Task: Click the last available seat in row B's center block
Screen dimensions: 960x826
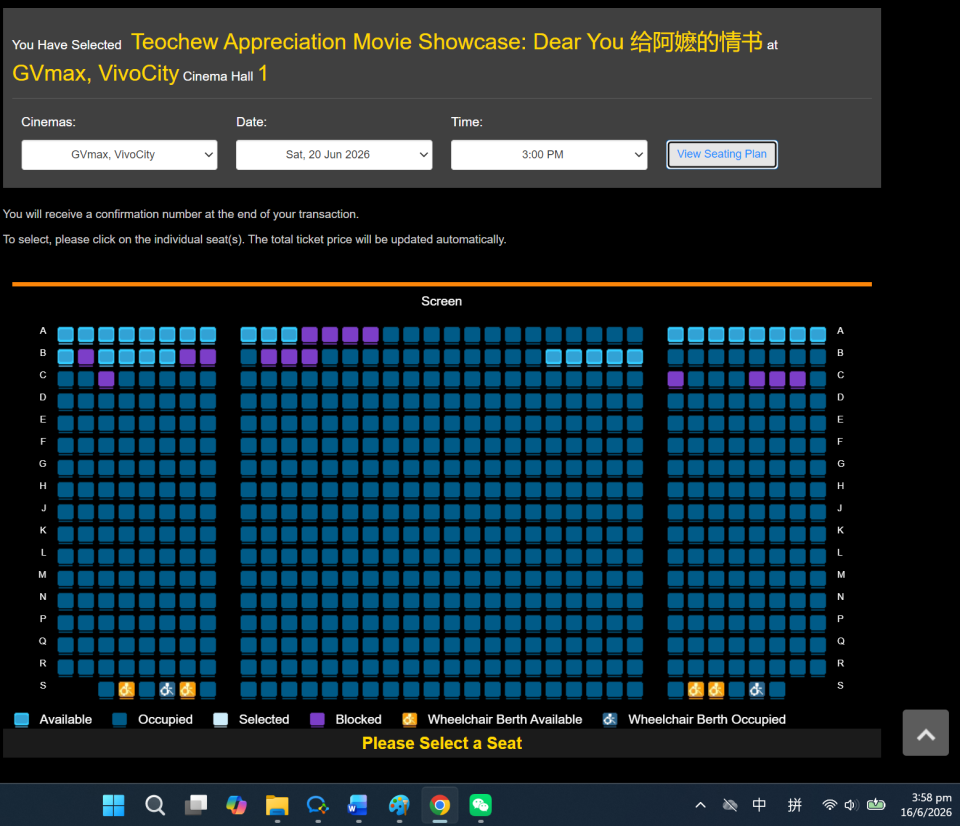Action: [635, 356]
